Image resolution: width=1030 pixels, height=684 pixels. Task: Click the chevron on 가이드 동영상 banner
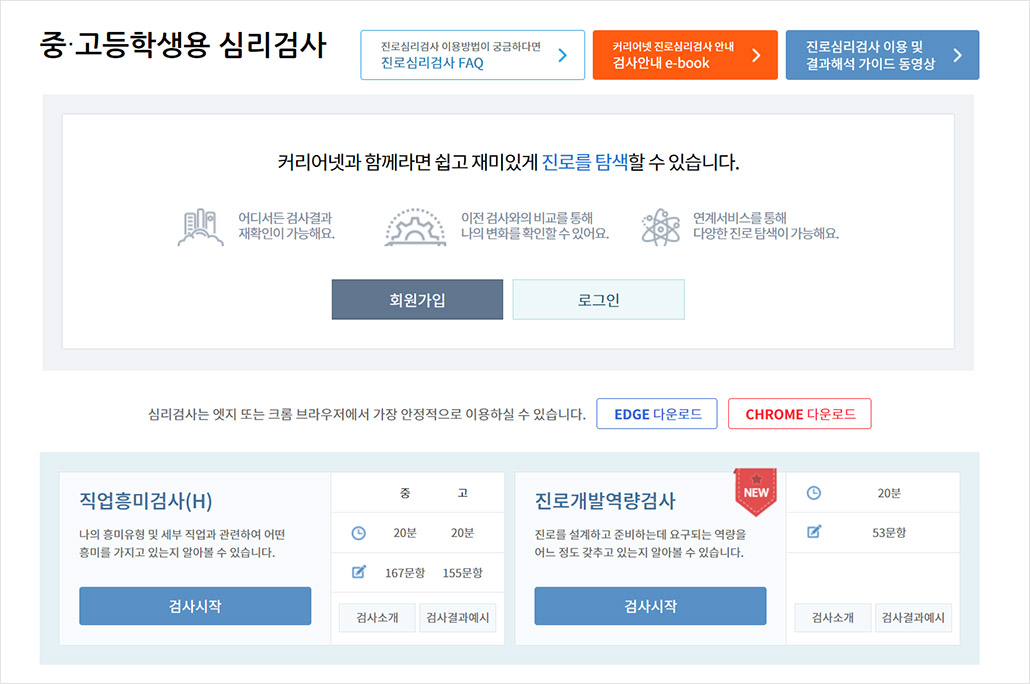[x=958, y=55]
